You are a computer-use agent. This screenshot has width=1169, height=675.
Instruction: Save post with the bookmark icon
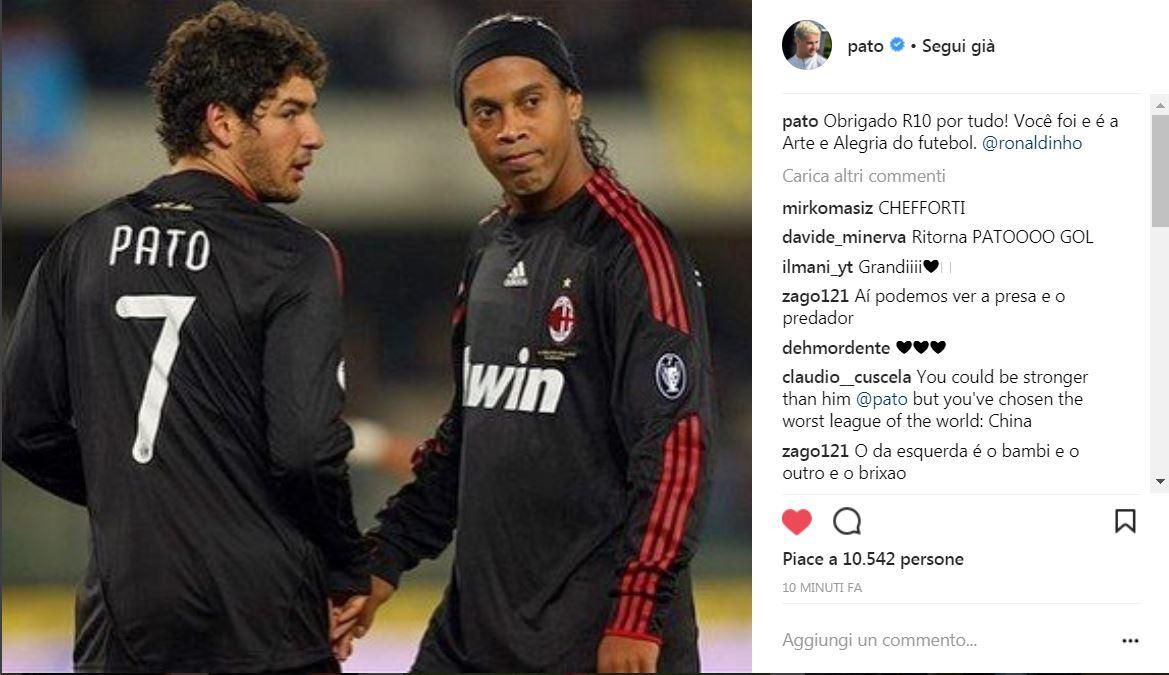(1125, 521)
